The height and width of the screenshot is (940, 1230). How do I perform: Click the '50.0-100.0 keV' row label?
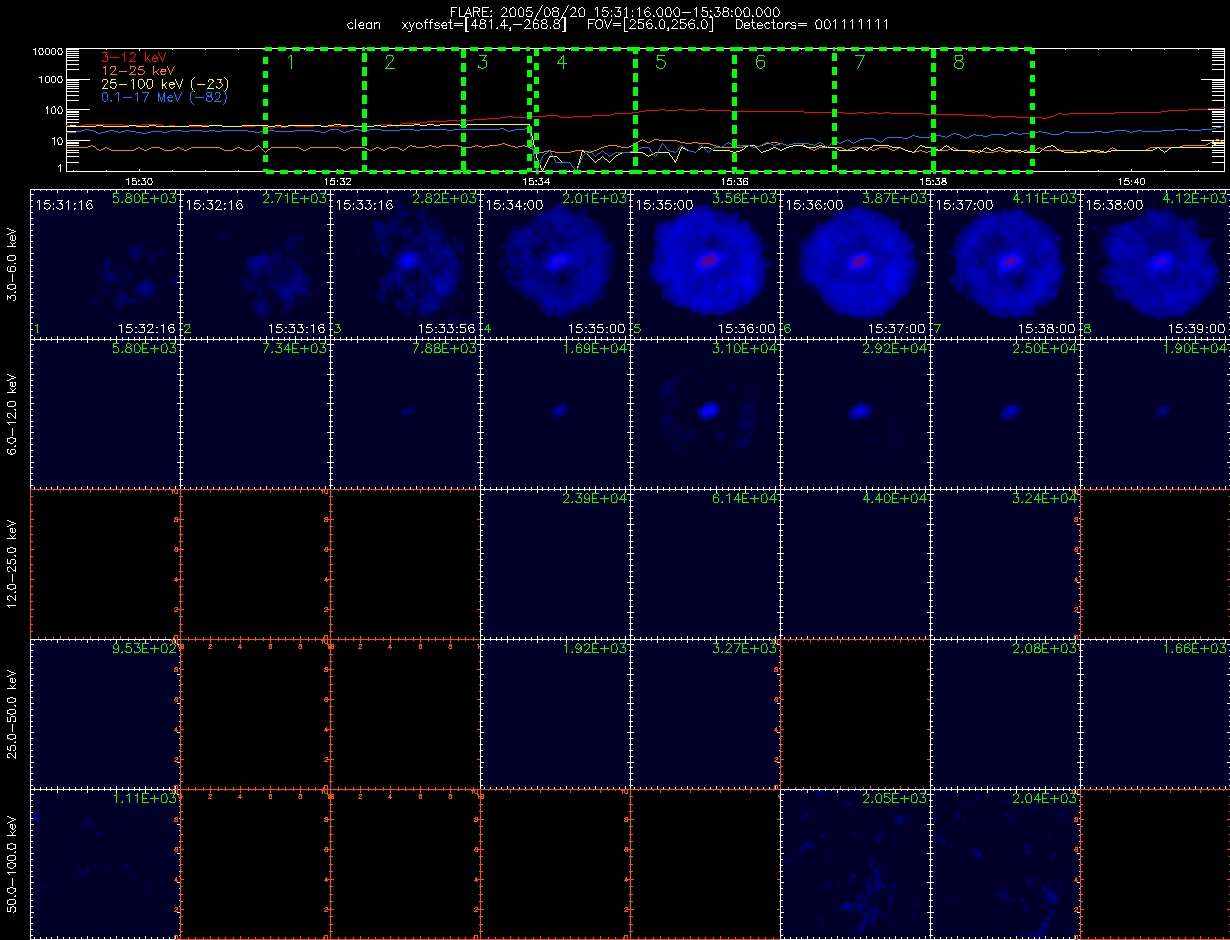(12, 863)
